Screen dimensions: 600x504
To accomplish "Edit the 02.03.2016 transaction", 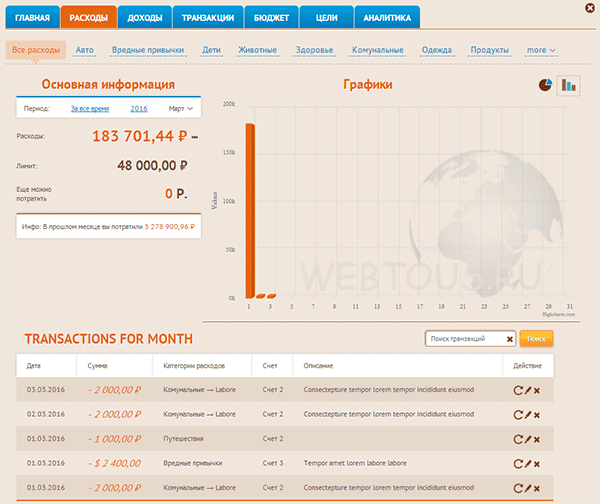I will (x=528, y=415).
